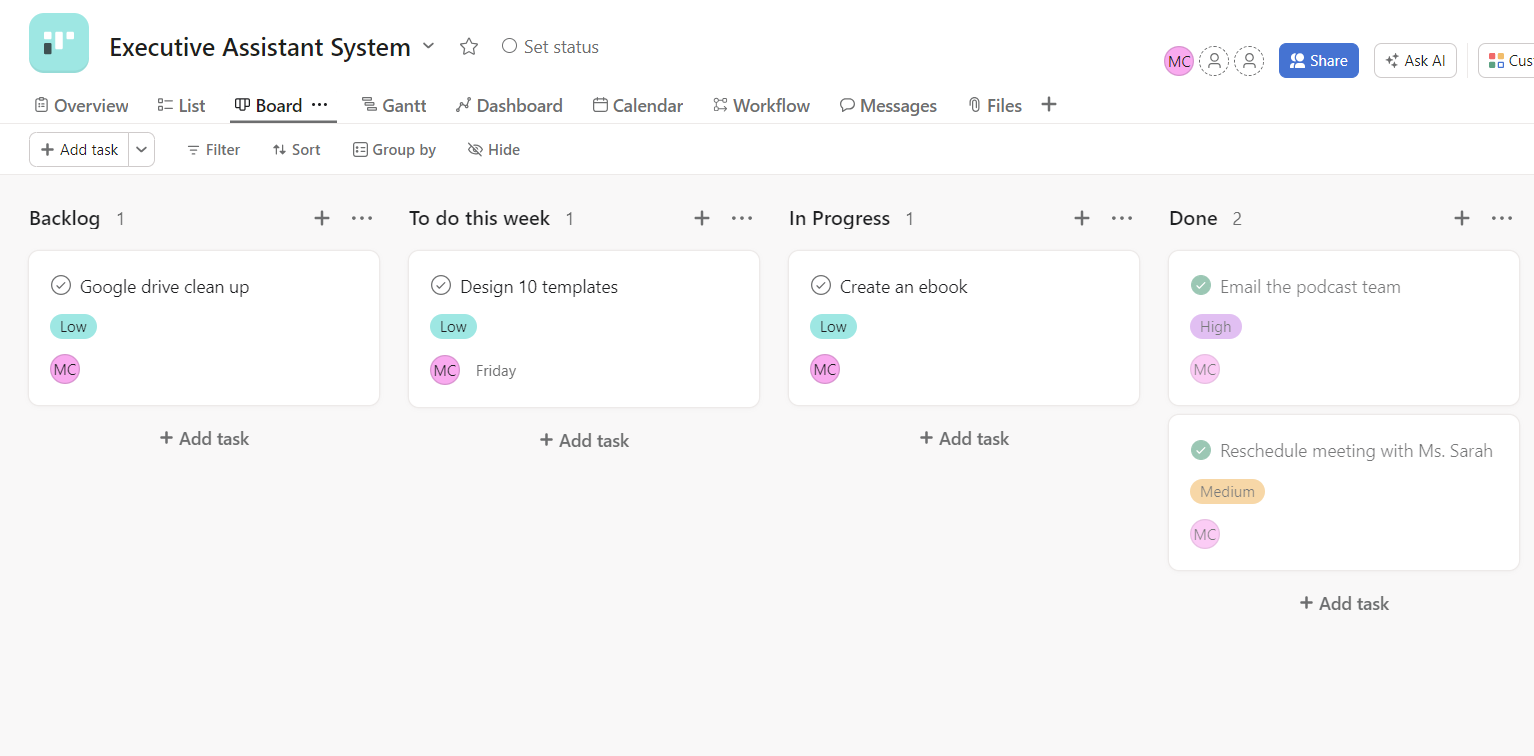Open Board tab more options ellipsis
Viewport: 1534px width, 756px height.
tap(320, 105)
